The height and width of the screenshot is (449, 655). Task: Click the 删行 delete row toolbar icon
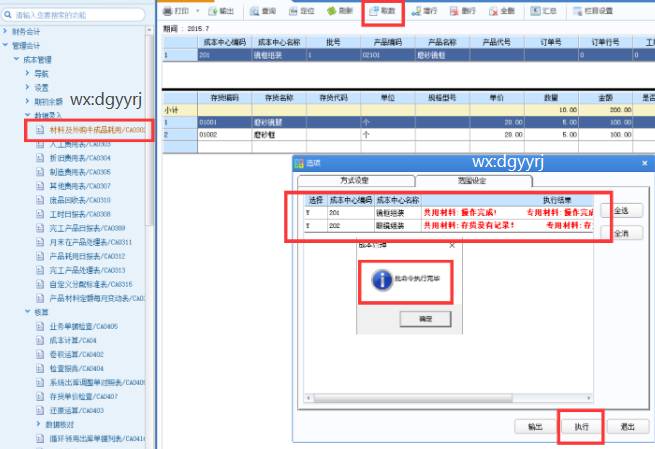(454, 11)
